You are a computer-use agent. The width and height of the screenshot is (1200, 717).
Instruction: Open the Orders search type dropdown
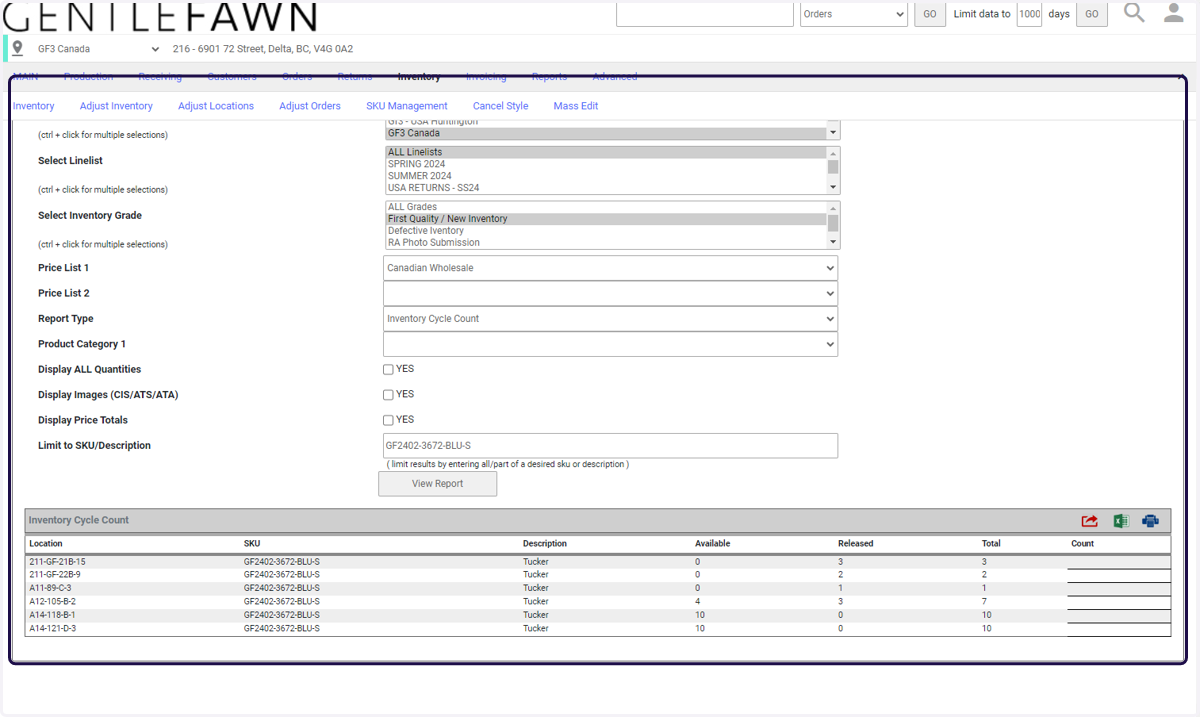click(x=854, y=14)
